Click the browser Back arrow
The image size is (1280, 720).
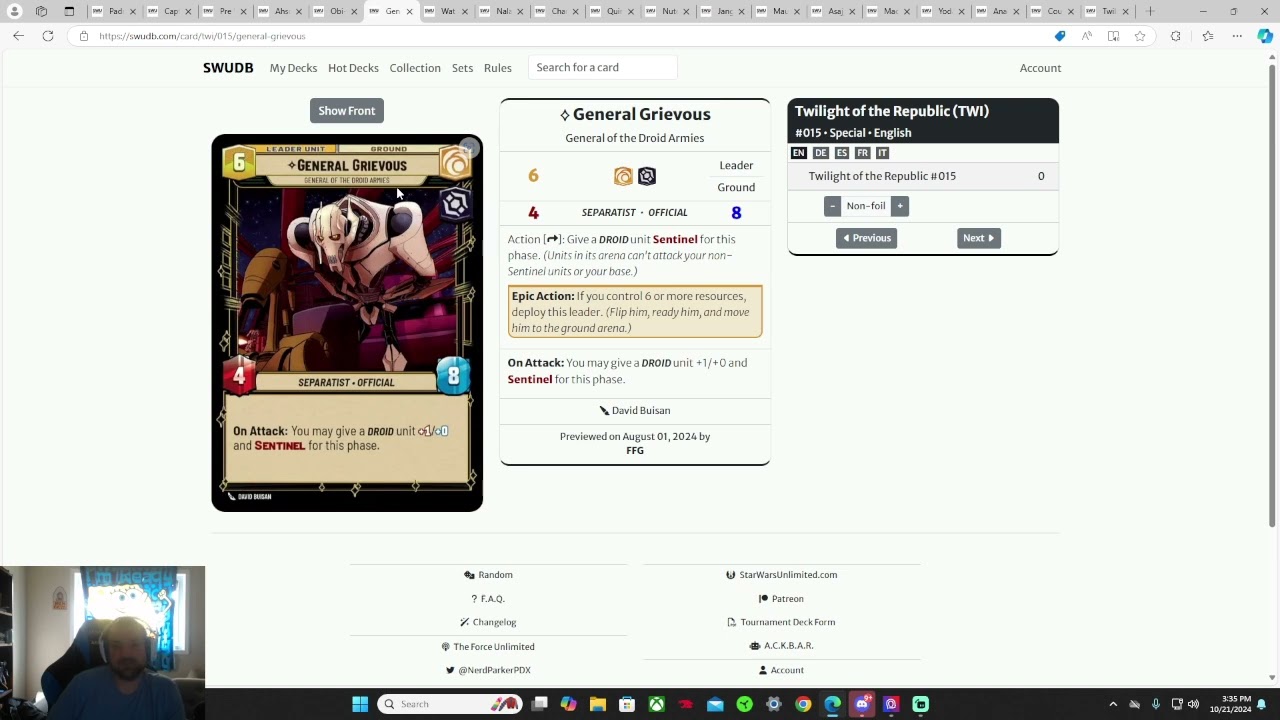[18, 36]
